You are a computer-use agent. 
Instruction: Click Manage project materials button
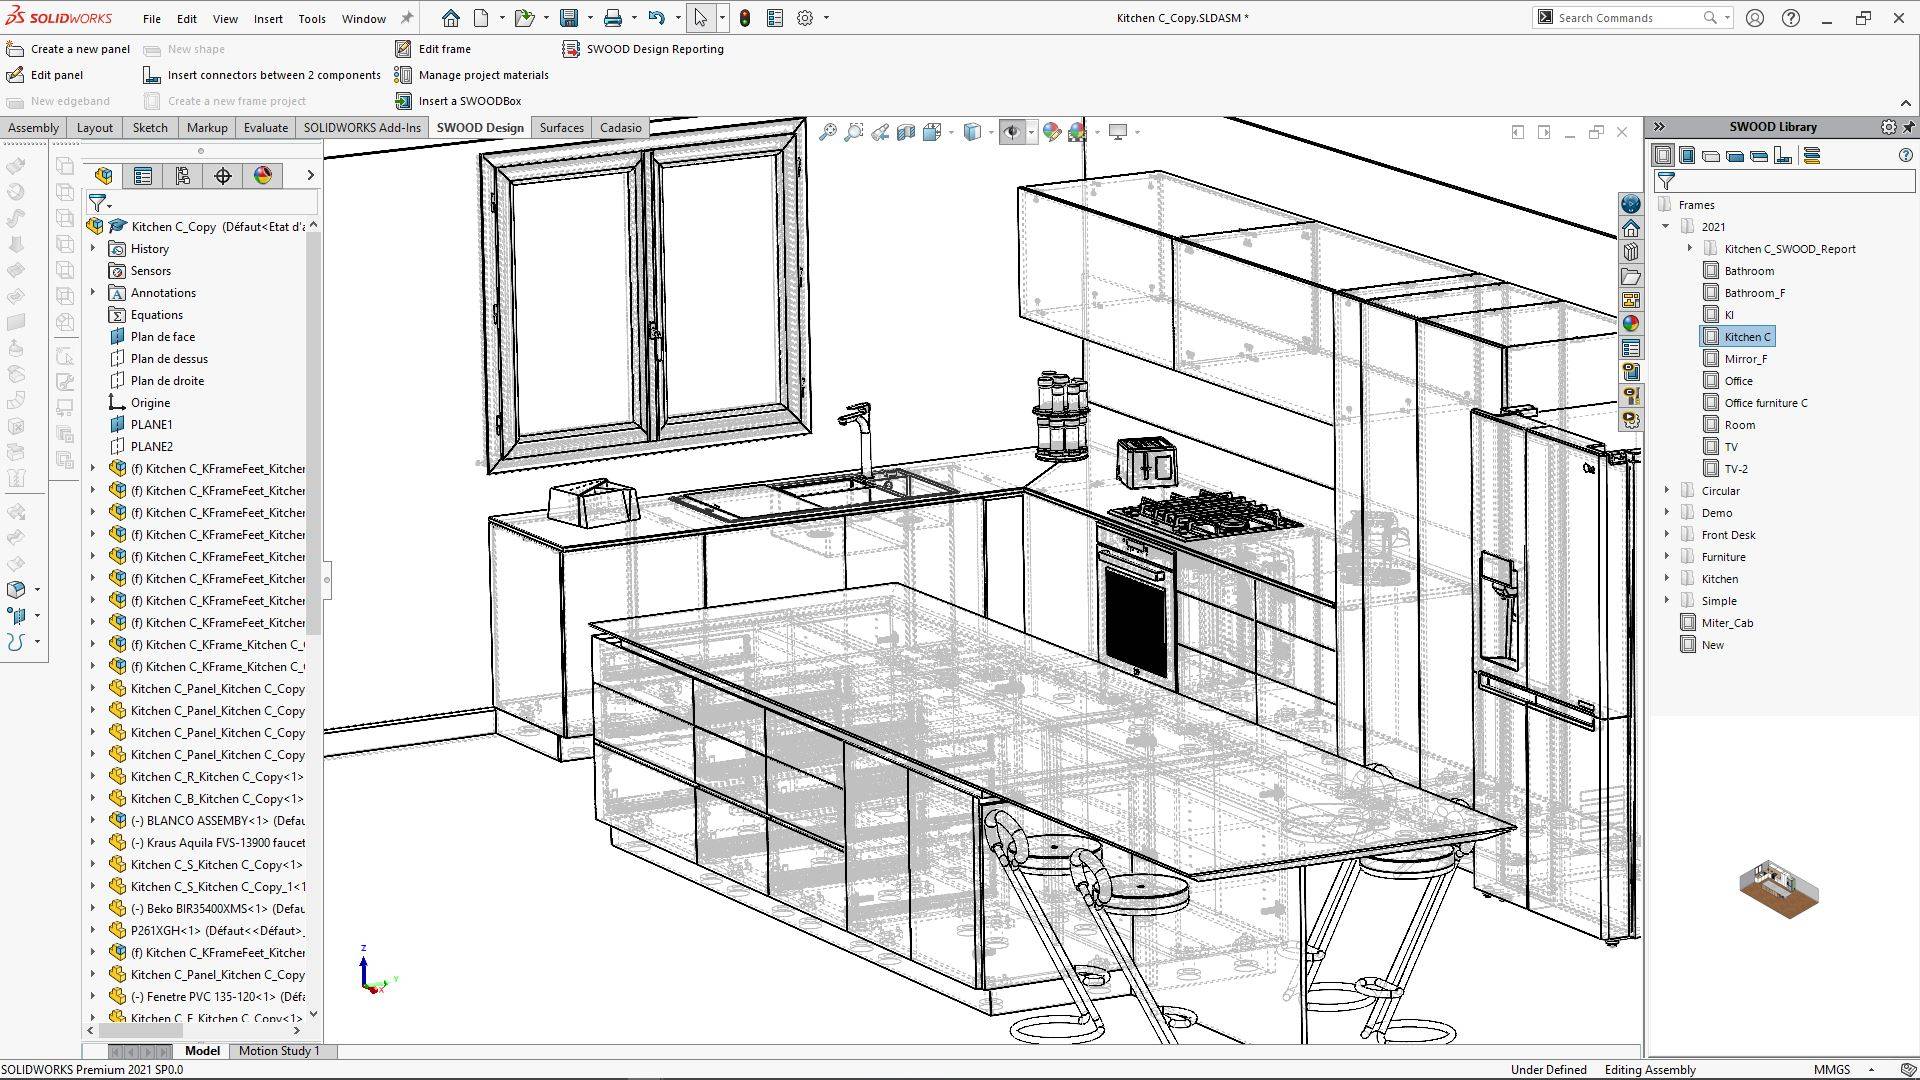tap(483, 75)
